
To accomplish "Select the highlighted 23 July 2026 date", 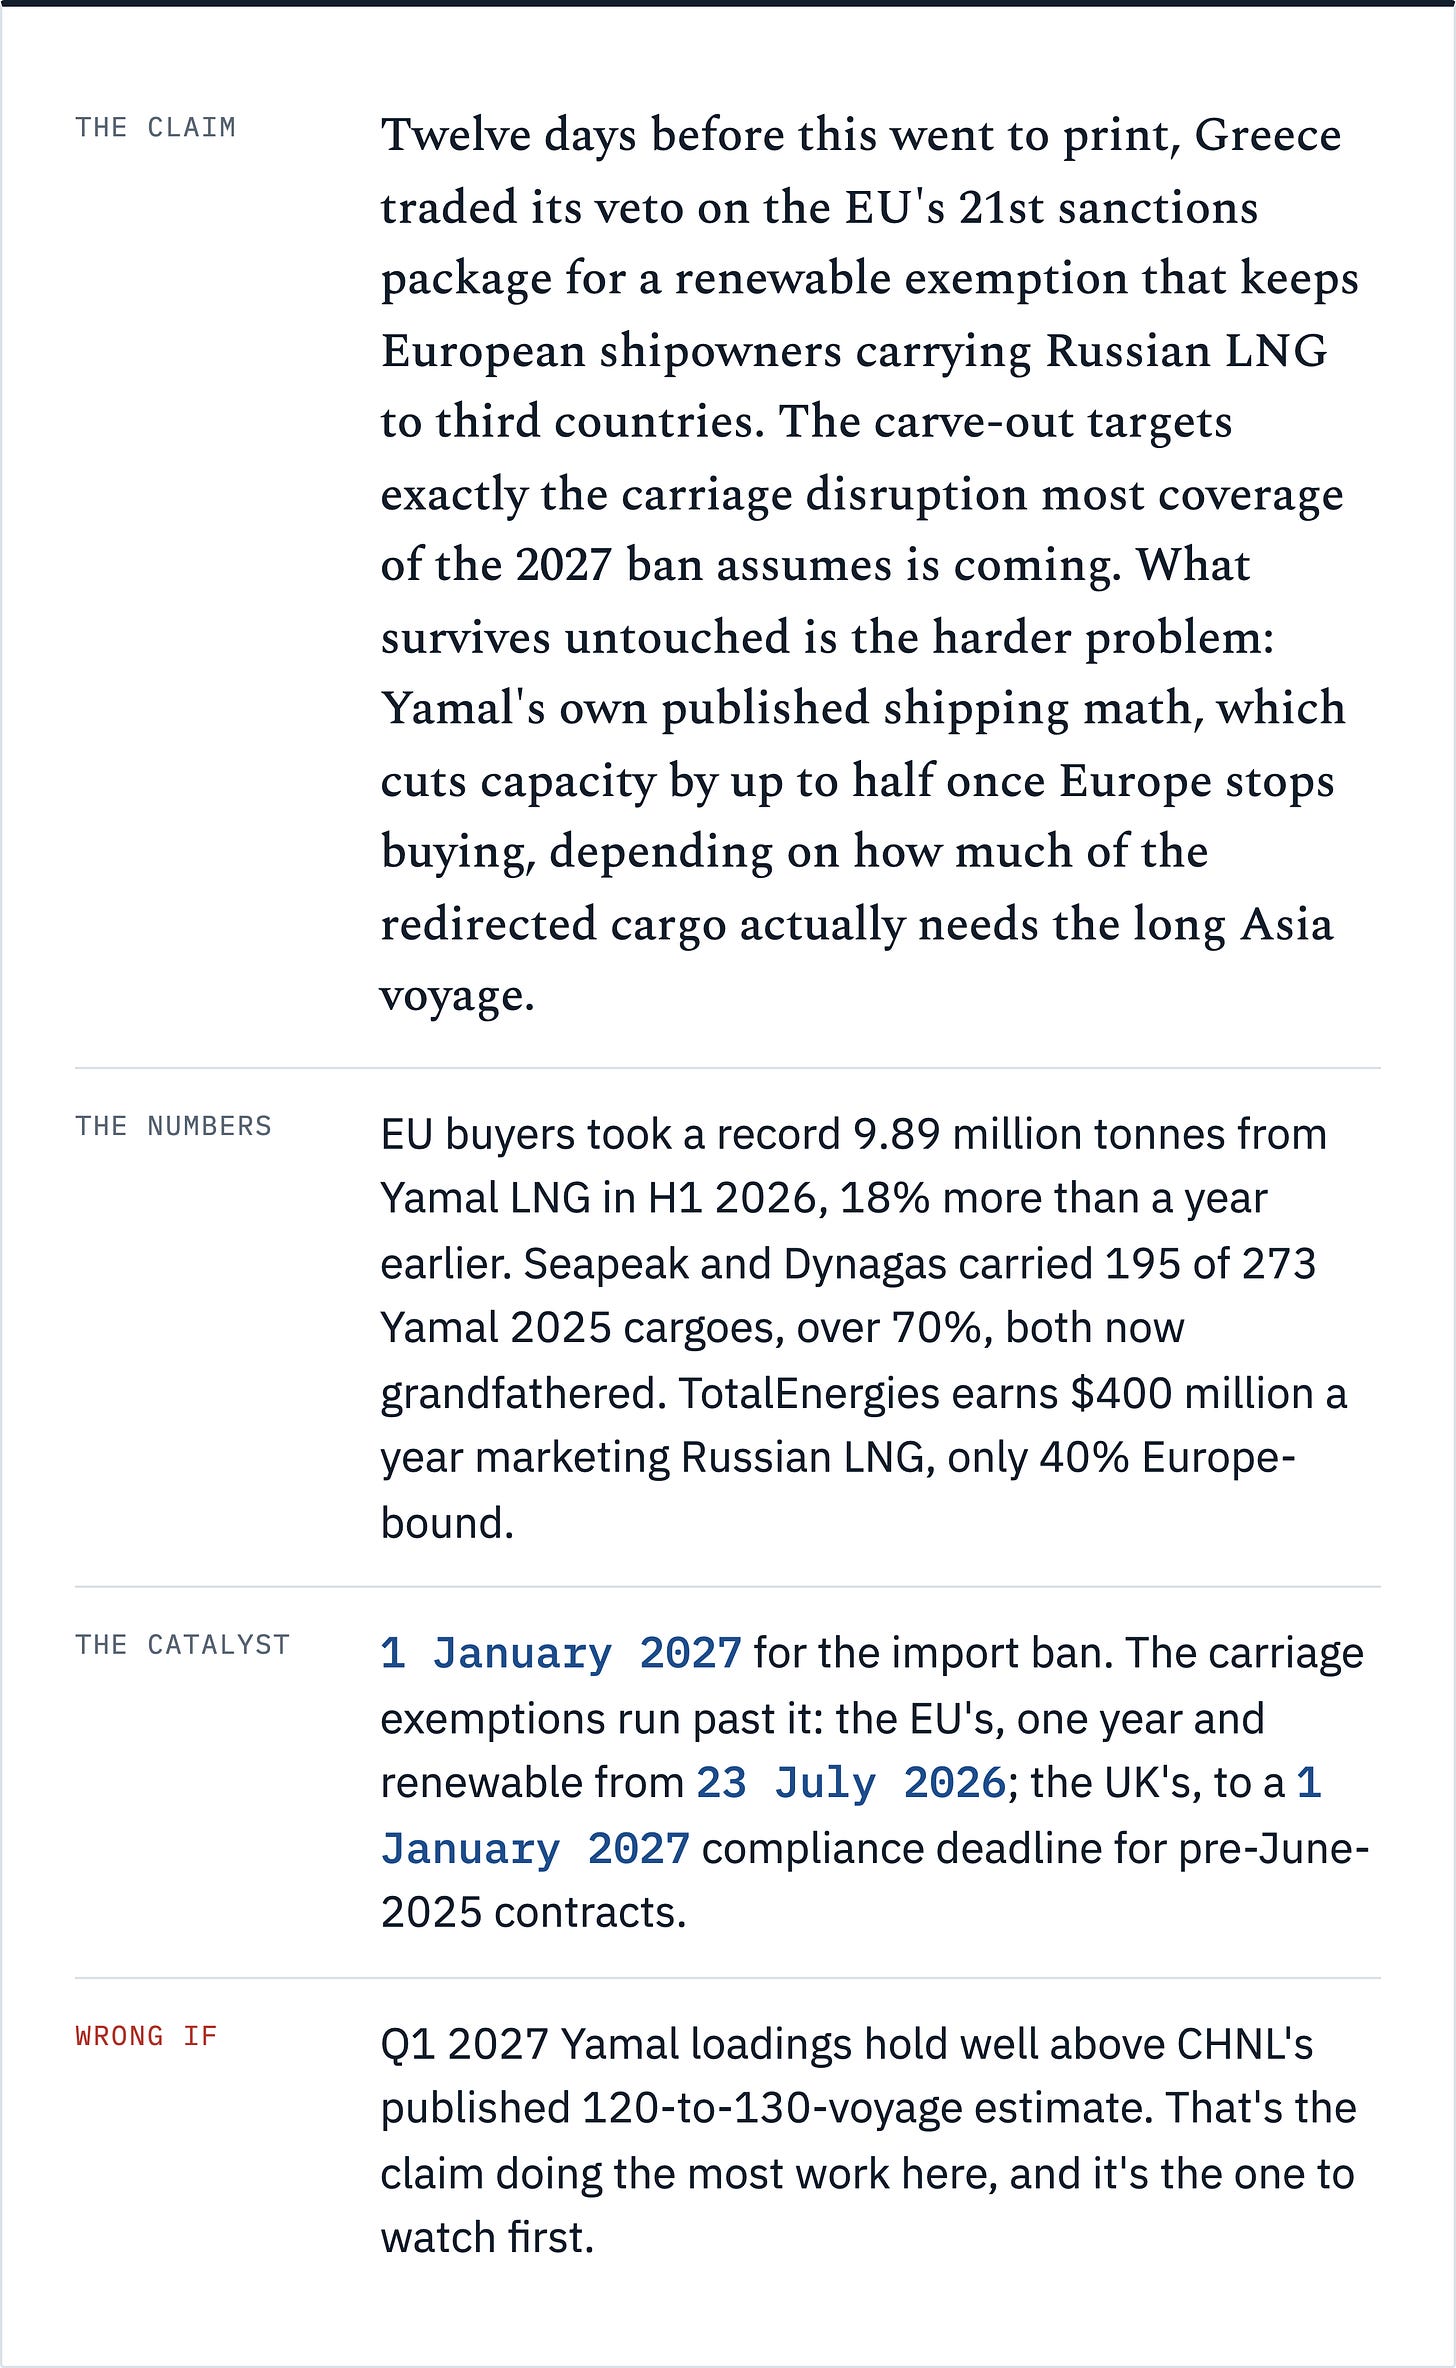I will tap(851, 1783).
